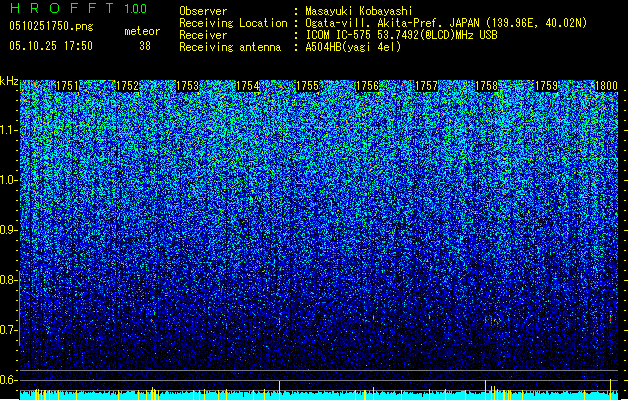Click the date stamp 05.10.25 17:50
Screen dimensions: 629x400
point(51,46)
